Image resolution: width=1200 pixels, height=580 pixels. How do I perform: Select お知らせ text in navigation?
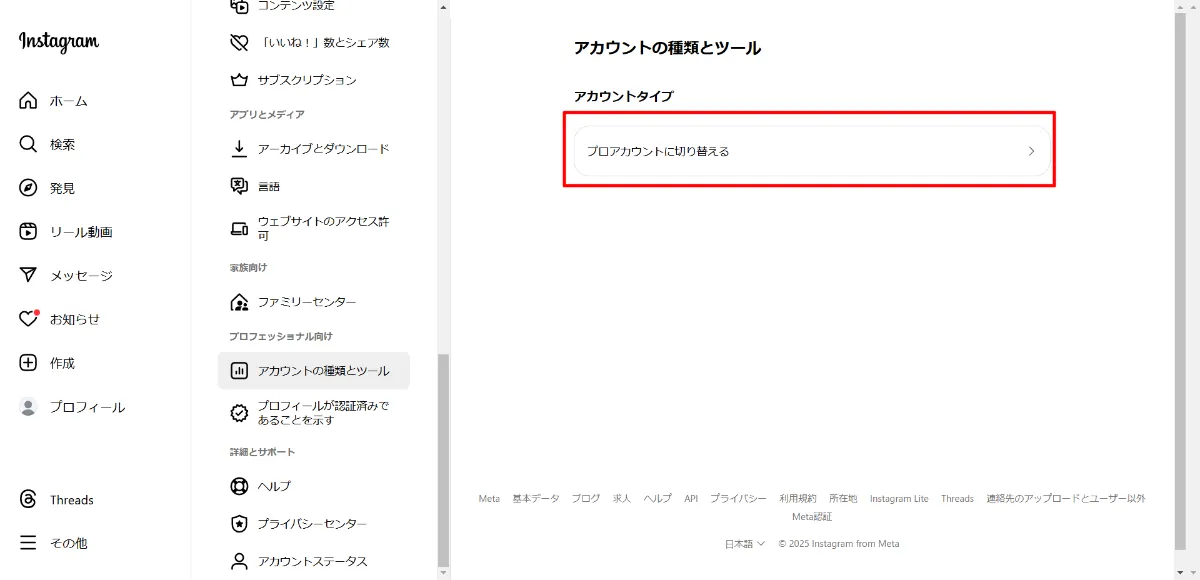pos(75,319)
